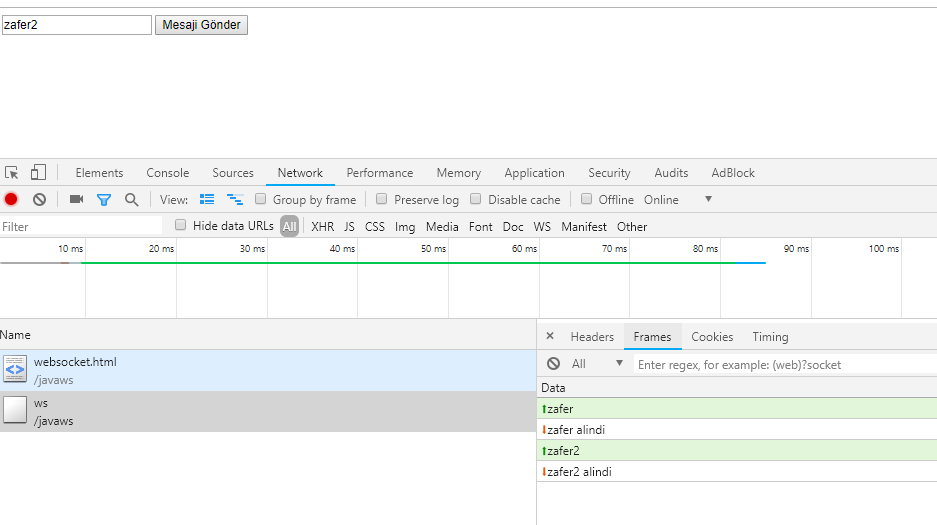Stop recording with the red record button
This screenshot has width=937, height=525.
pyautogui.click(x=11, y=199)
